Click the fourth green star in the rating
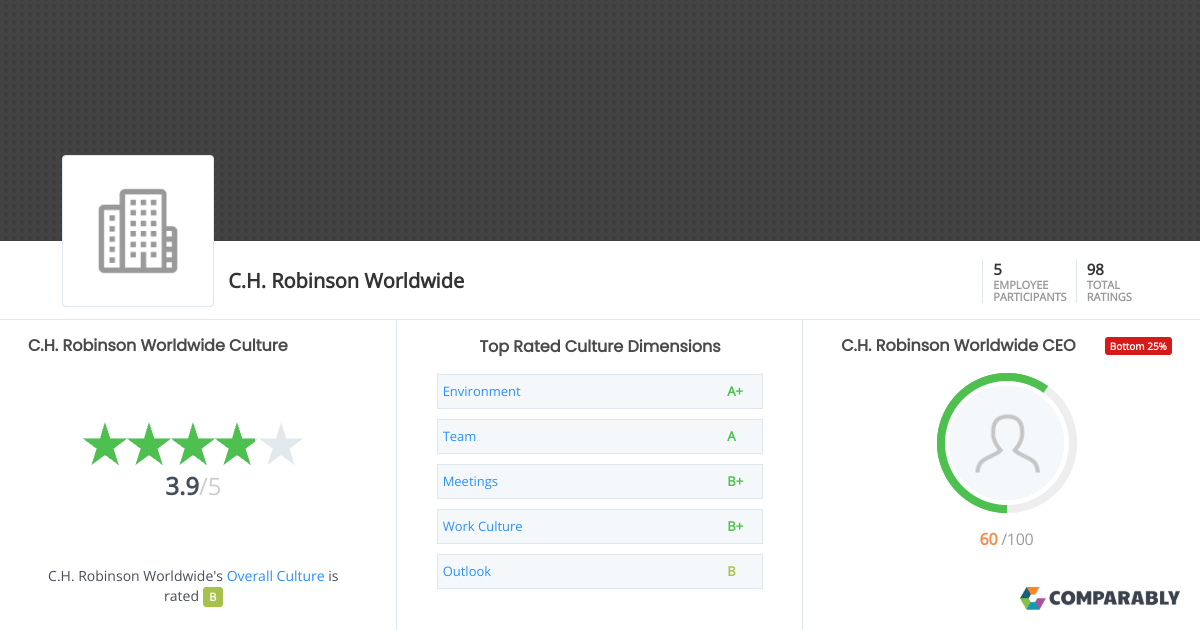Image resolution: width=1200 pixels, height=630 pixels. click(x=236, y=444)
